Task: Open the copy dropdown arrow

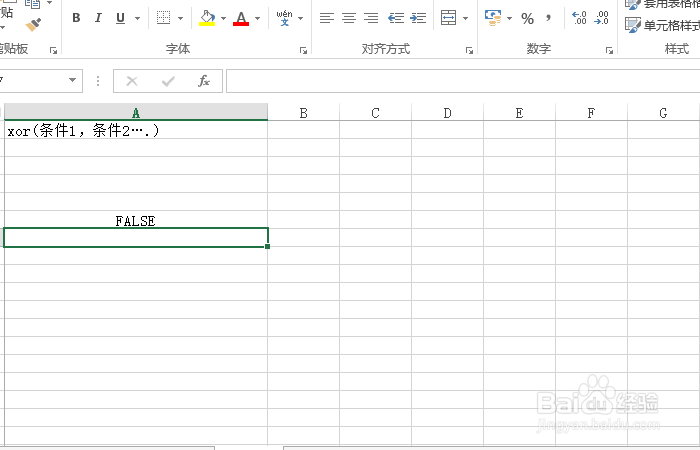Action: (50, 3)
